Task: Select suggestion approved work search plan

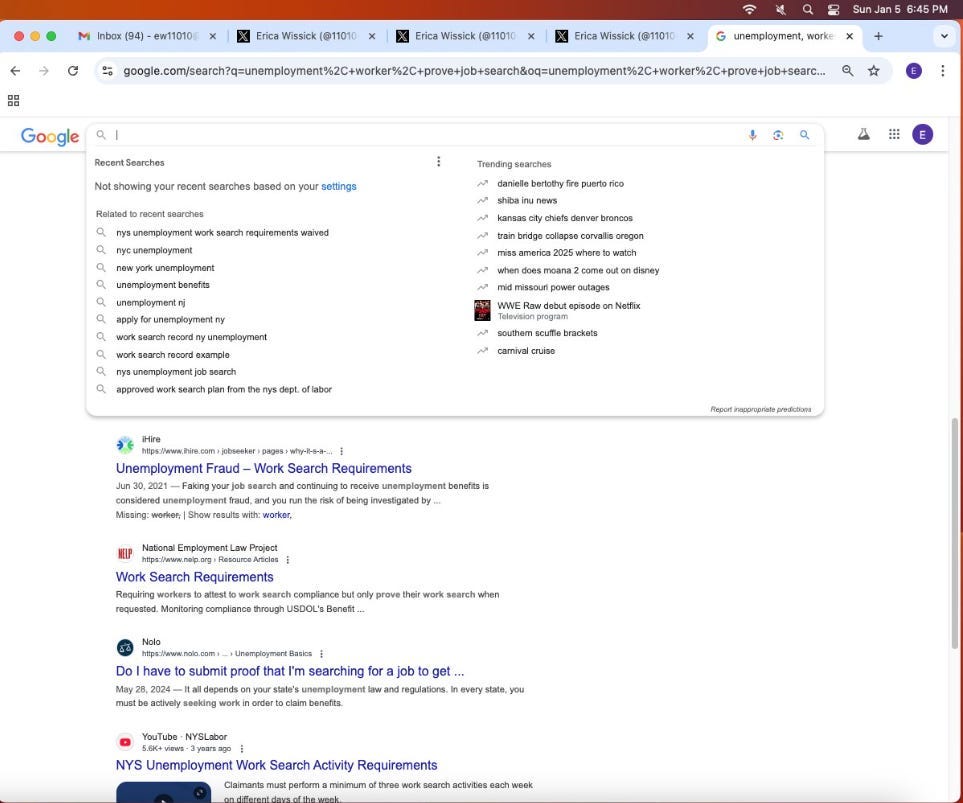Action: tap(224, 390)
